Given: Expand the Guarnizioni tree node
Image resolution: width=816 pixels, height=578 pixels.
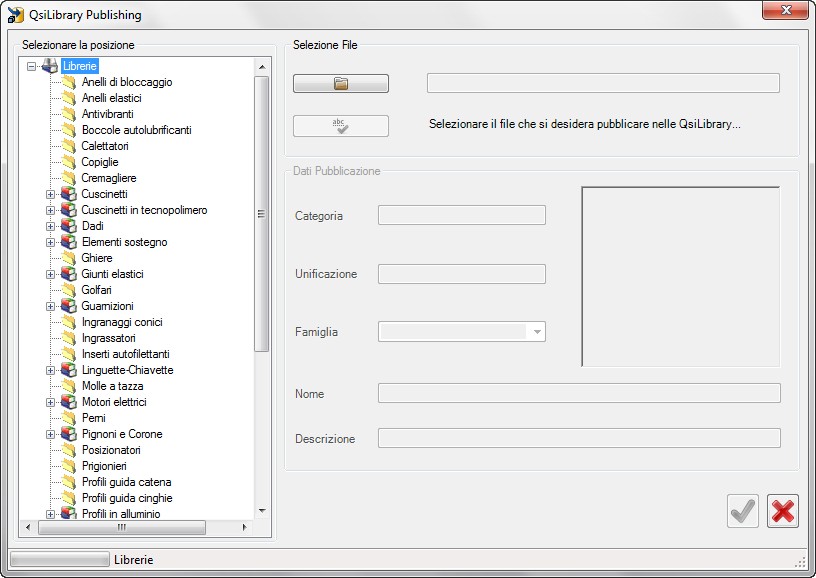Looking at the screenshot, I should (x=50, y=306).
